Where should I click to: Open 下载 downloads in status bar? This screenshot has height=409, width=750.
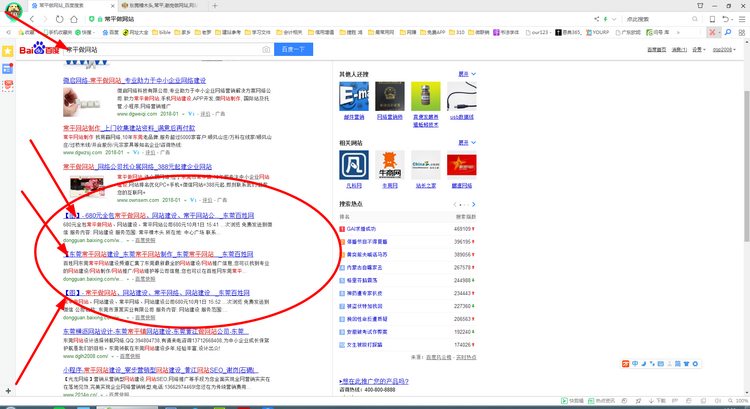coord(657,401)
